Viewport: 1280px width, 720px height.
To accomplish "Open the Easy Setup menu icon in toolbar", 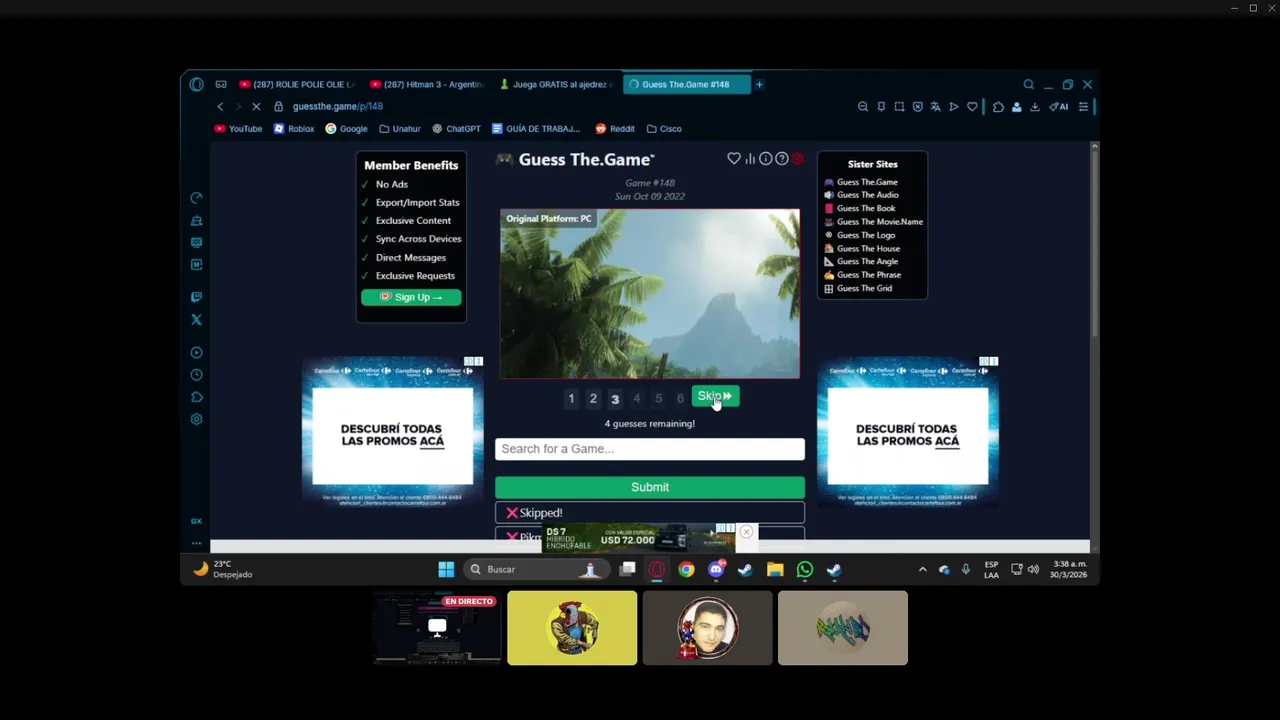I will 1083,107.
